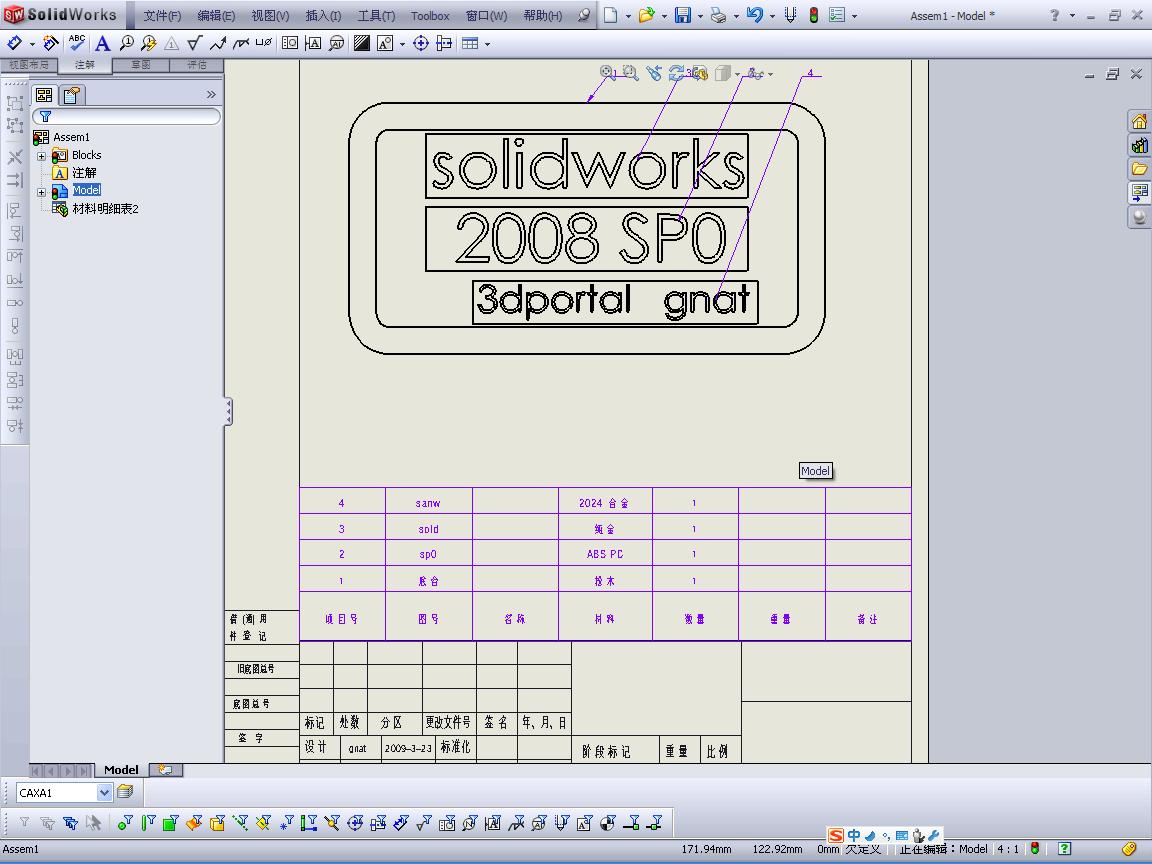Open the CAXA1 layer dropdown
The height and width of the screenshot is (864, 1152).
(104, 792)
